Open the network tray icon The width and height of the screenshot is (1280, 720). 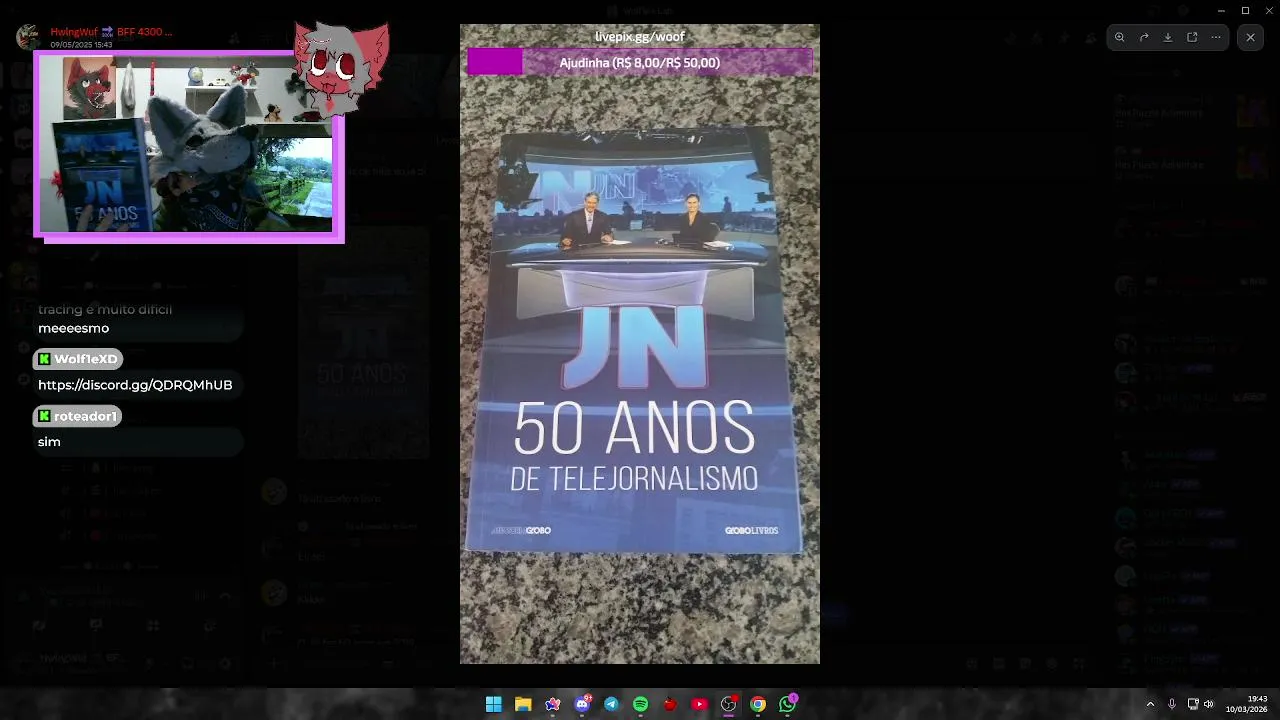coord(1192,704)
